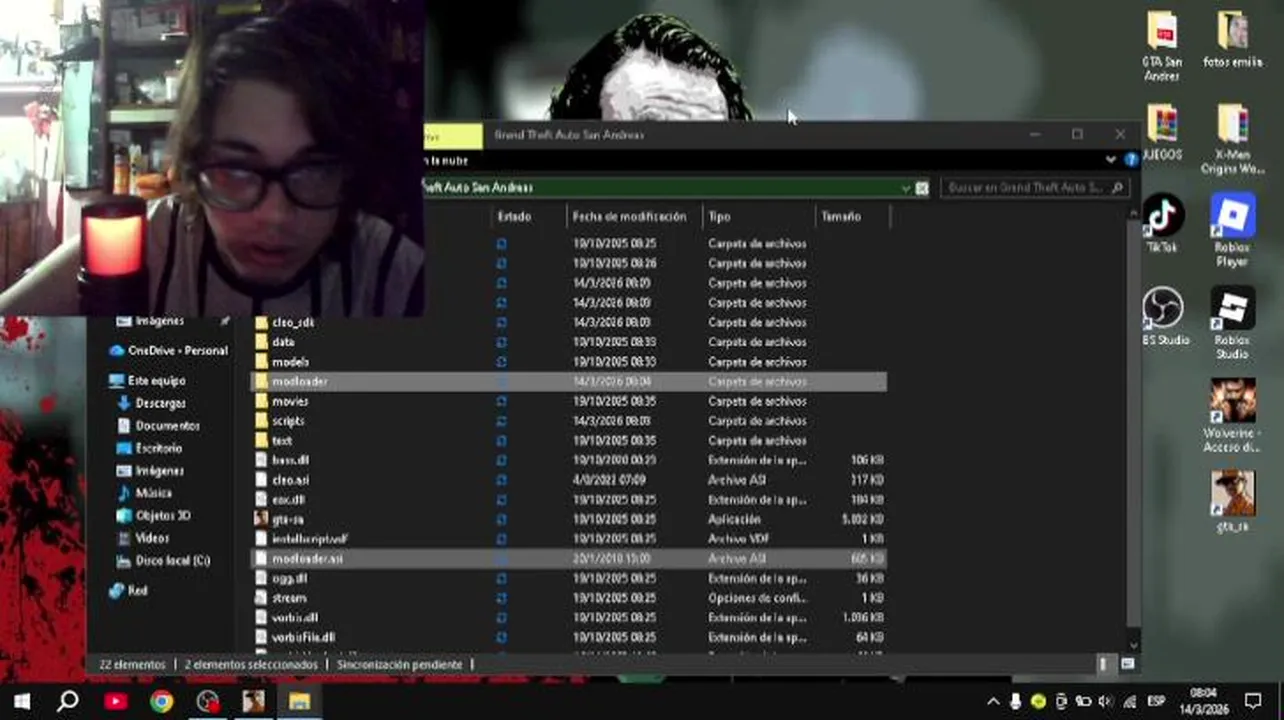Open taskbar search magnifier

[x=68, y=701]
